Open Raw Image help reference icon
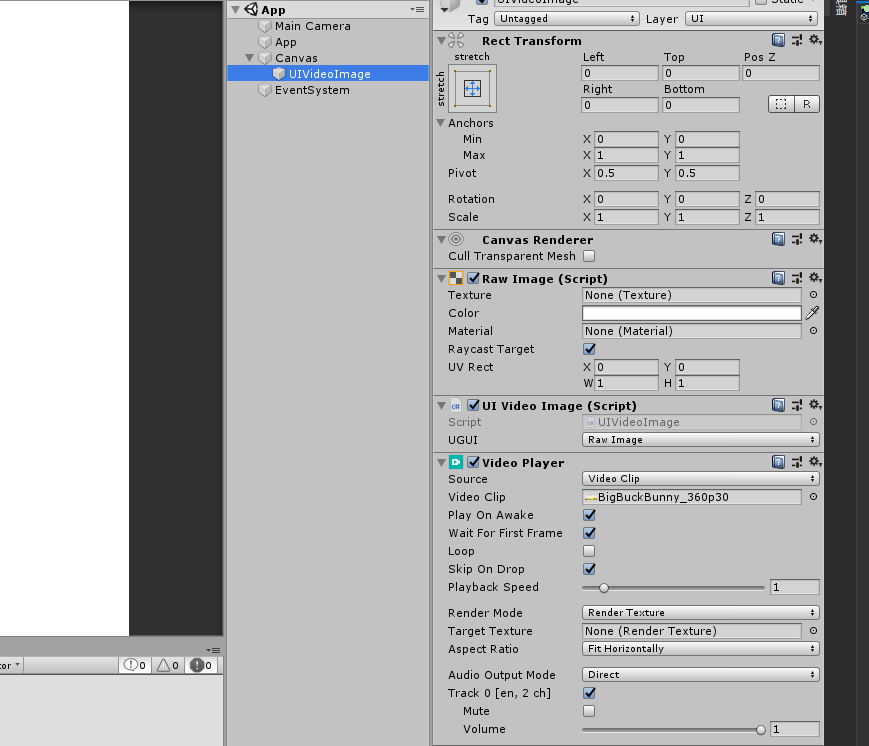 pos(778,278)
